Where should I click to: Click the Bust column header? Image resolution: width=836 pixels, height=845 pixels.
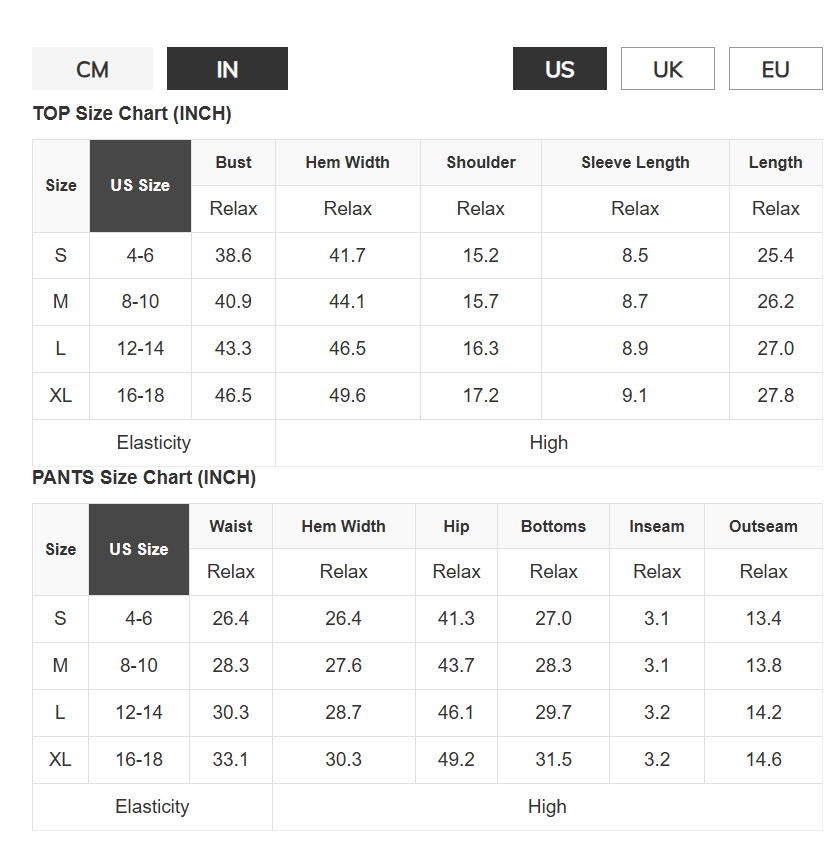[x=233, y=162]
